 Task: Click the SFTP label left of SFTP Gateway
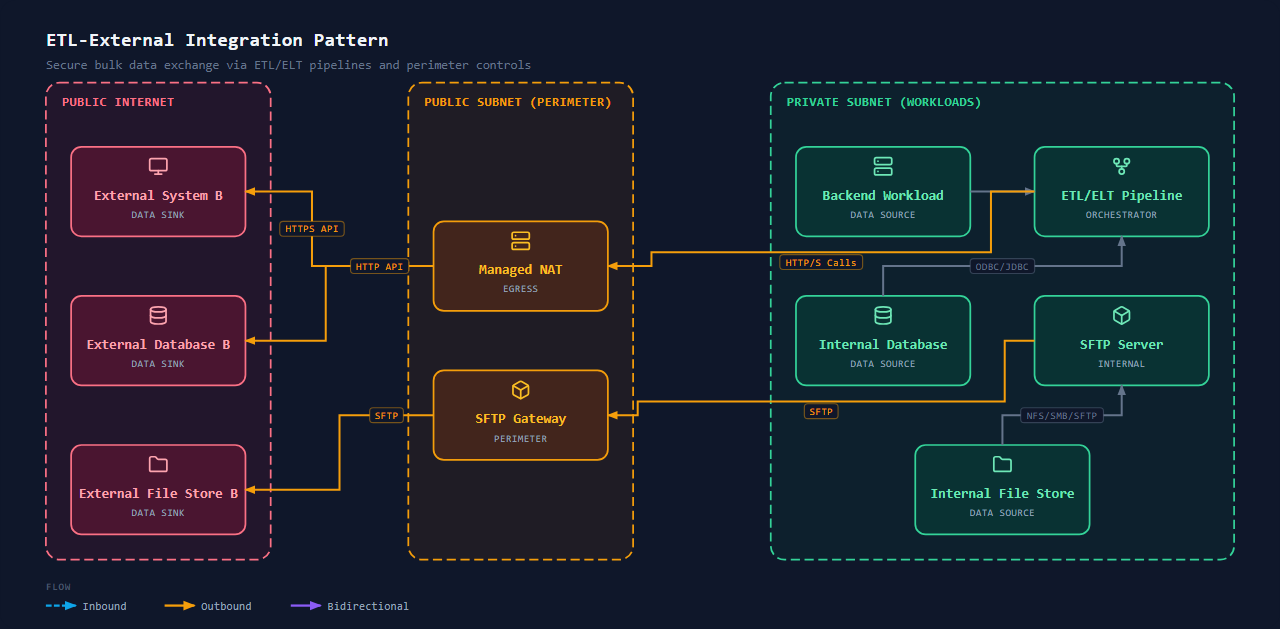pyautogui.click(x=386, y=415)
